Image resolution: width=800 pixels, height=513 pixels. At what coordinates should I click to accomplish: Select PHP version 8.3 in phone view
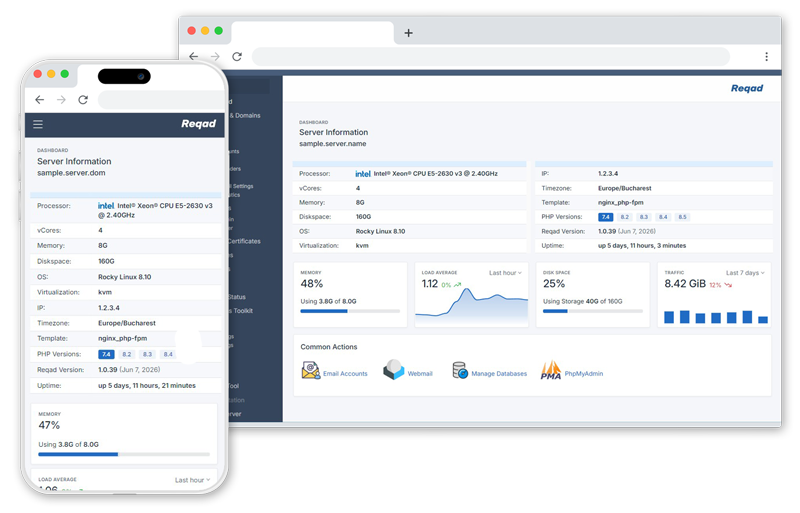[147, 354]
